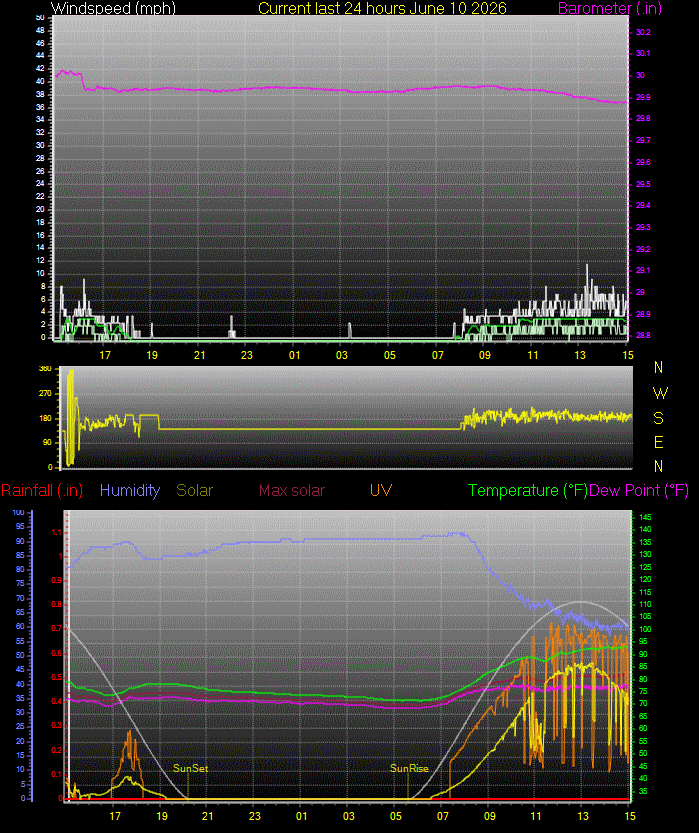Click the 'Current last 24 hours June 10 2026' title
Screen dimensions: 699x833
coord(382,8)
